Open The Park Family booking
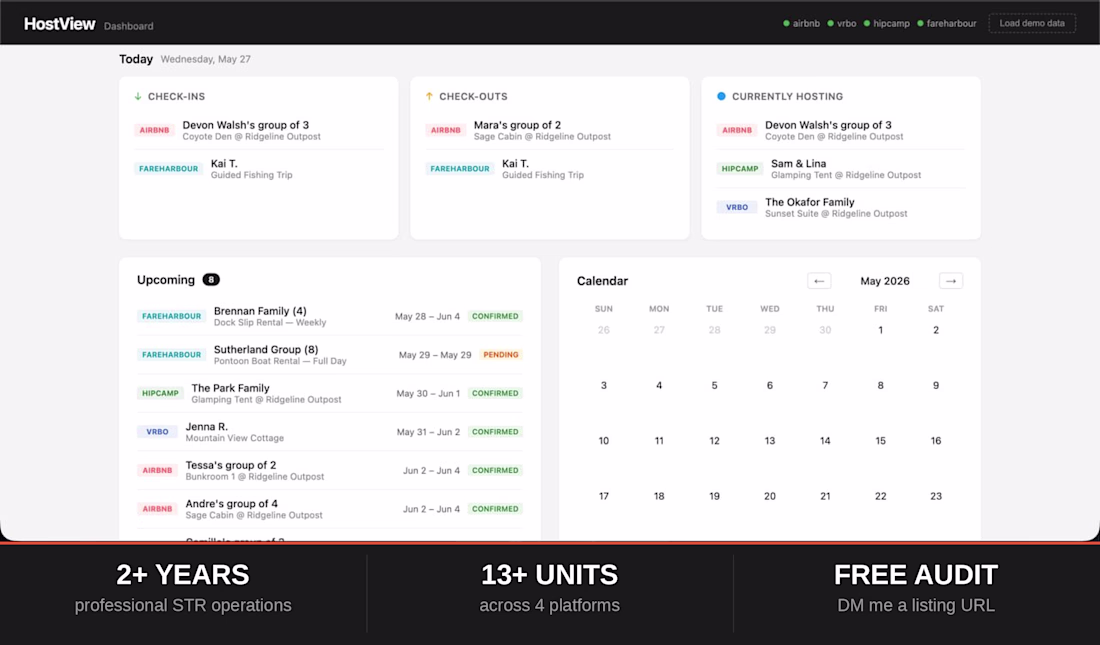The height and width of the screenshot is (645, 1100). [330, 393]
